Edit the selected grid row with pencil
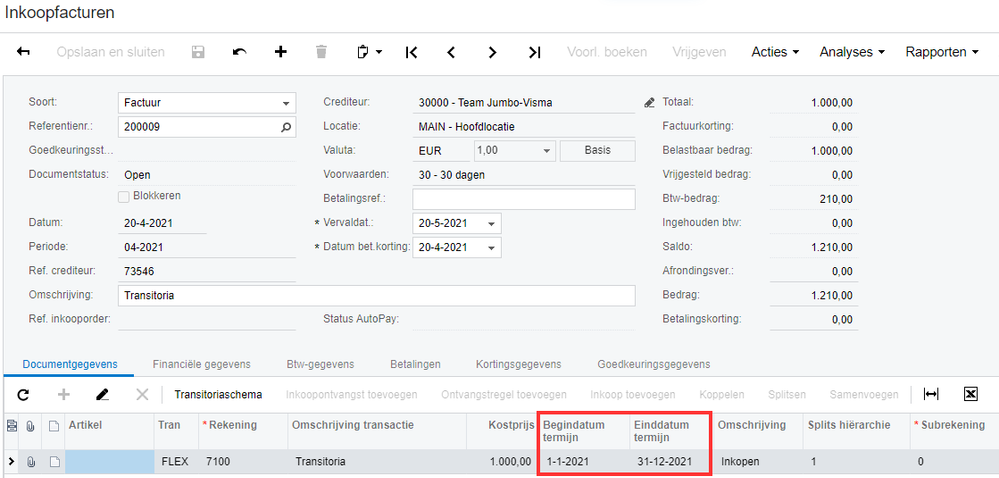 tap(103, 395)
